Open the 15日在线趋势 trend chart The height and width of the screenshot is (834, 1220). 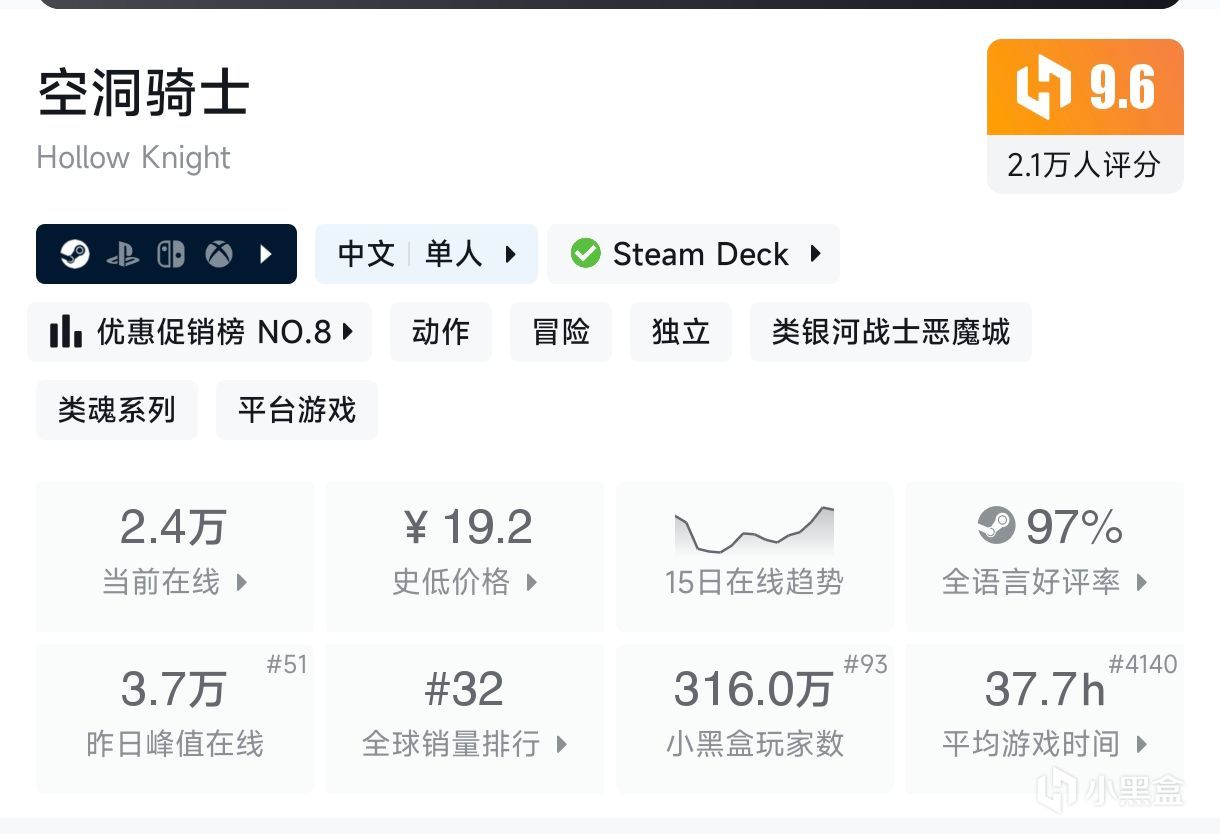[x=754, y=555]
